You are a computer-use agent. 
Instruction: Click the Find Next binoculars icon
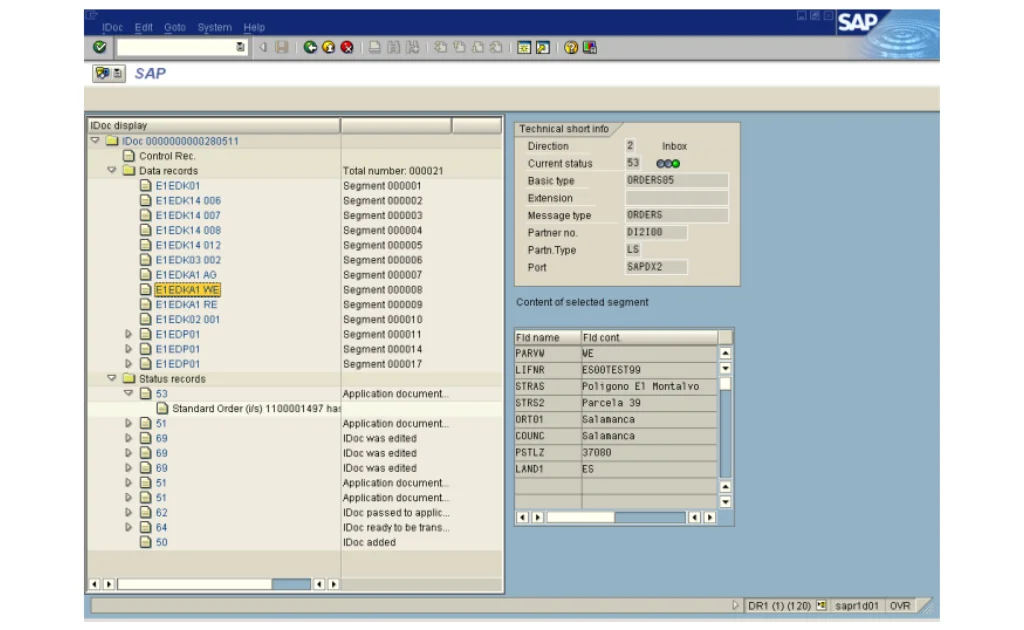(x=412, y=47)
